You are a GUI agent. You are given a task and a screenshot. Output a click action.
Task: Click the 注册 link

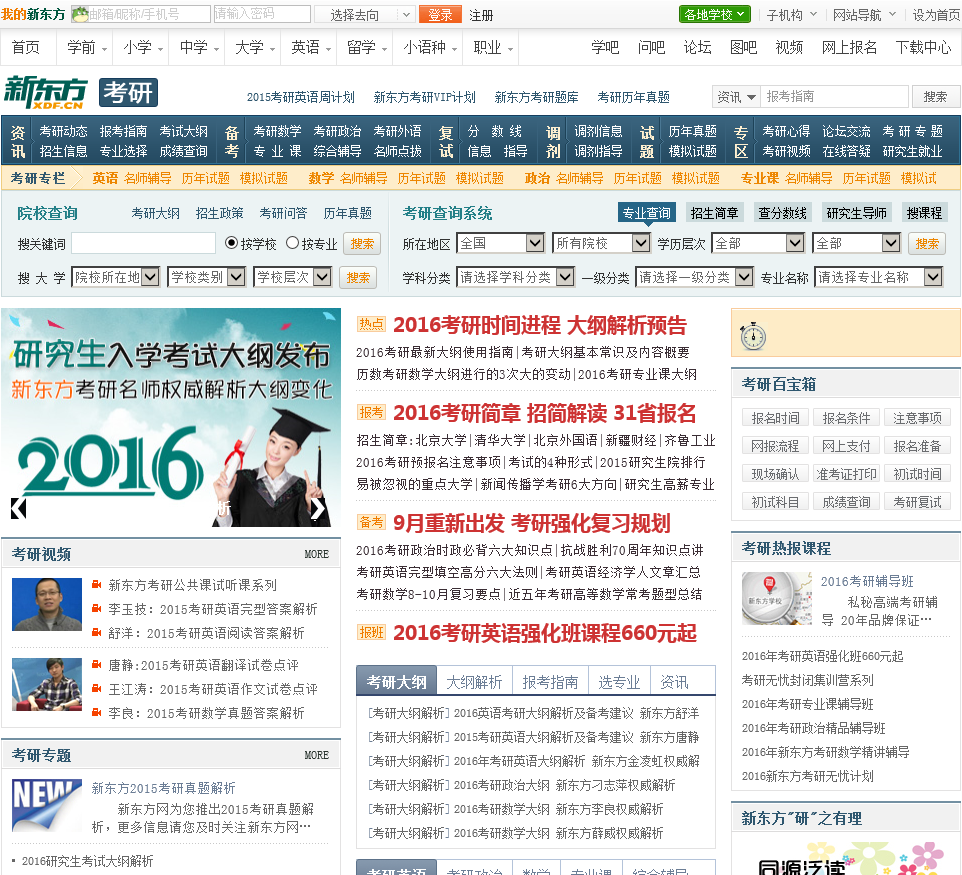pos(481,15)
